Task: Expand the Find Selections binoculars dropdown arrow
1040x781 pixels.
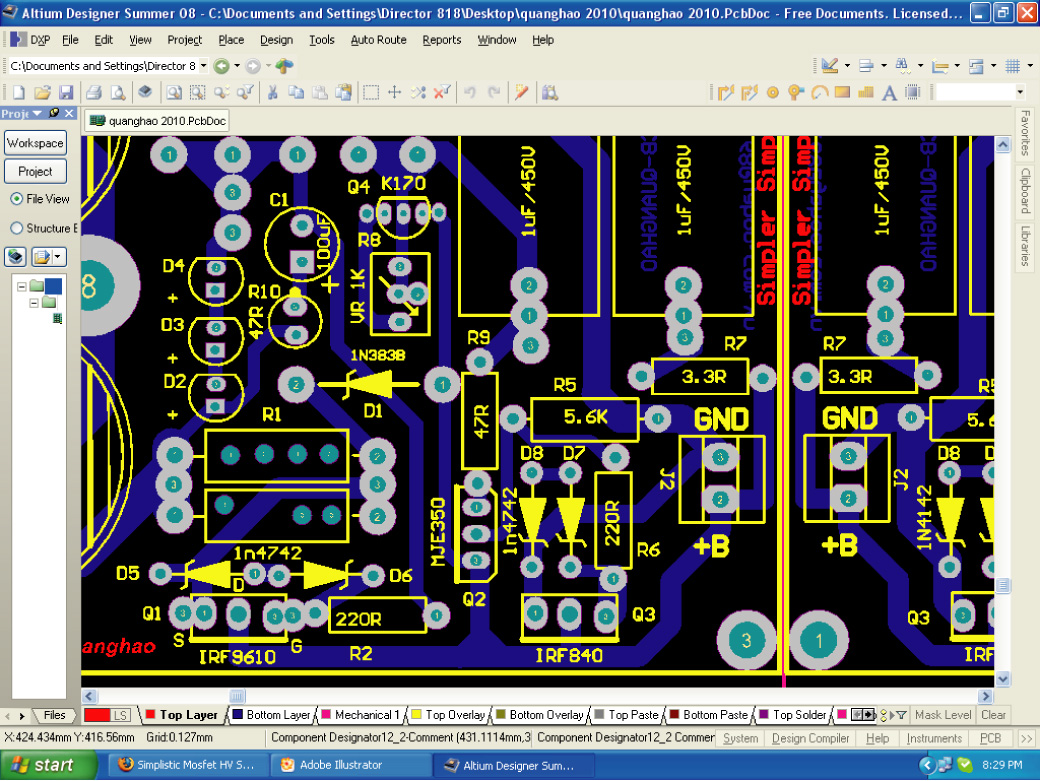Action: pos(920,66)
